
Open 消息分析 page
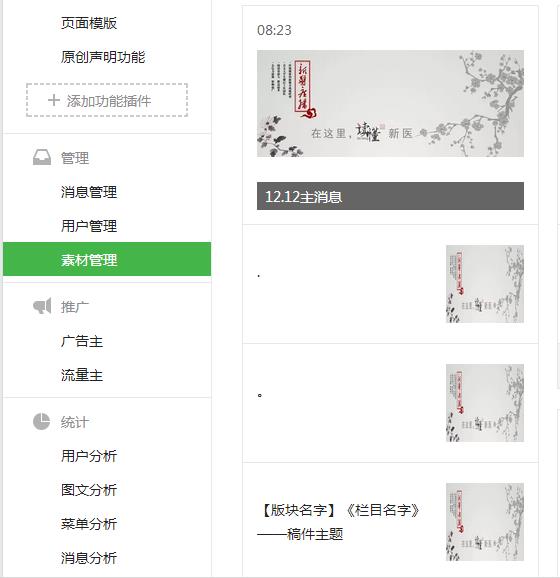[89, 558]
